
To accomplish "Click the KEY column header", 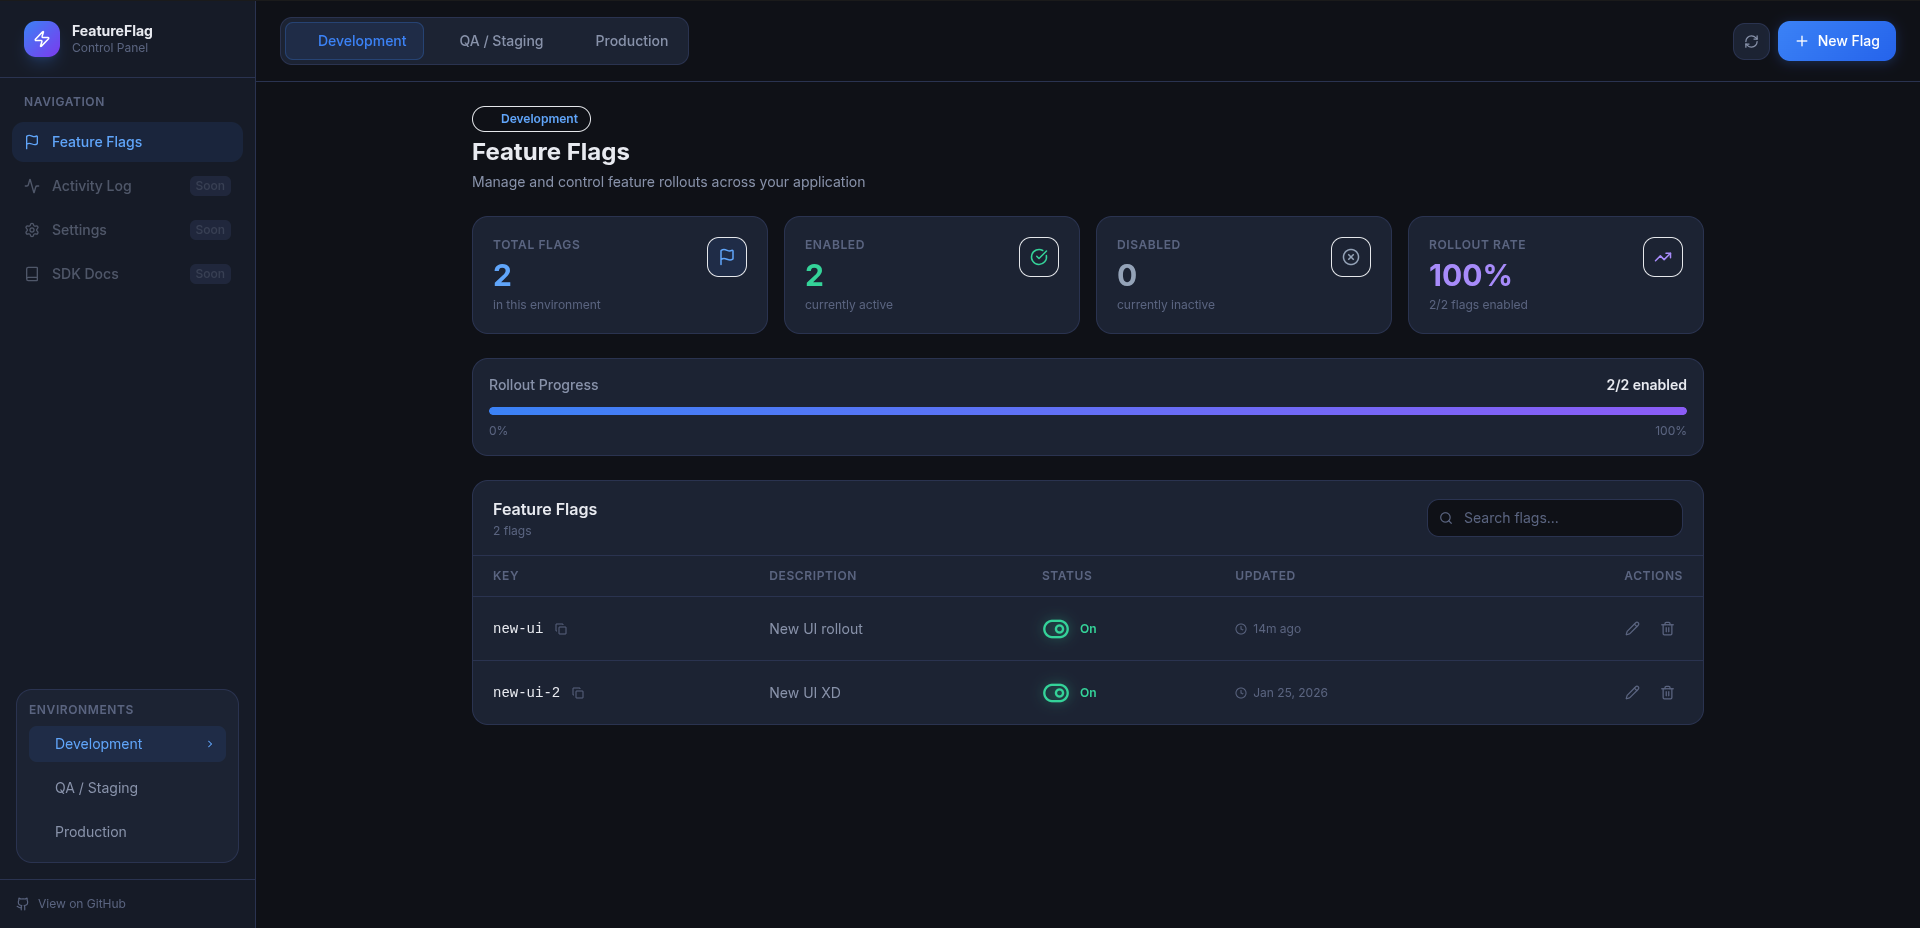I will click(505, 576).
